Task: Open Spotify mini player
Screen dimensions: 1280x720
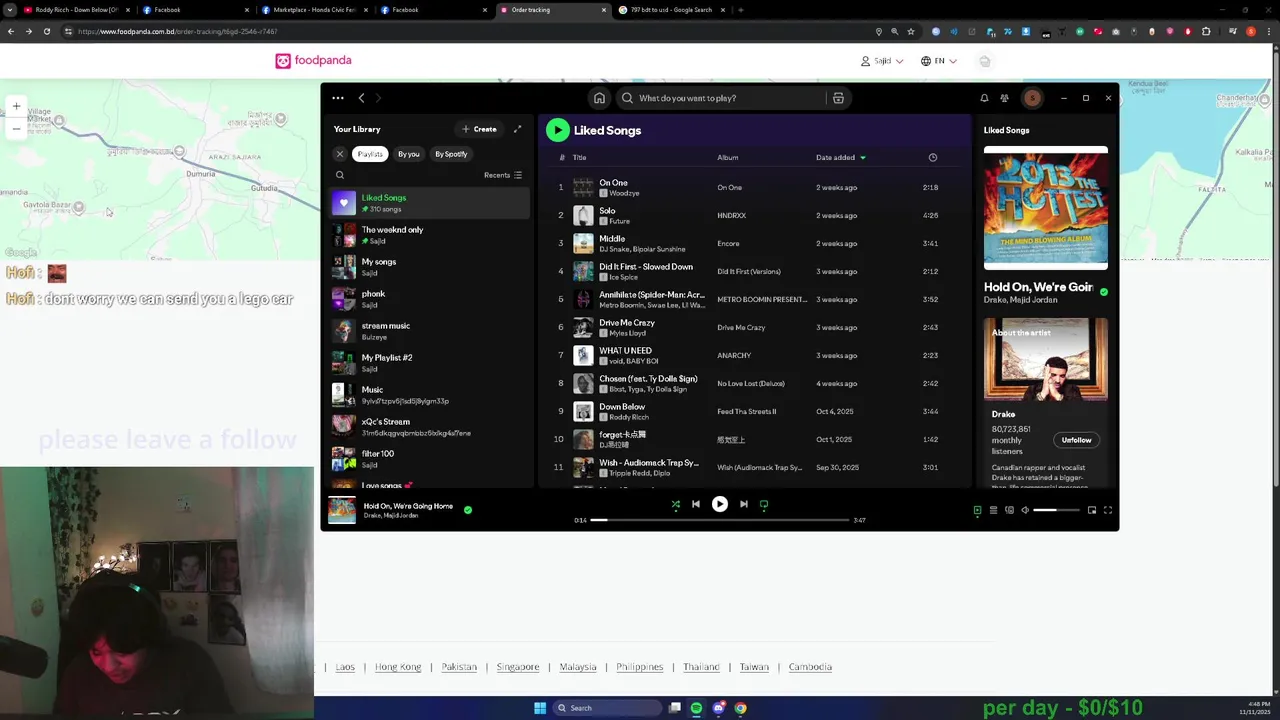Action: pos(1092,510)
